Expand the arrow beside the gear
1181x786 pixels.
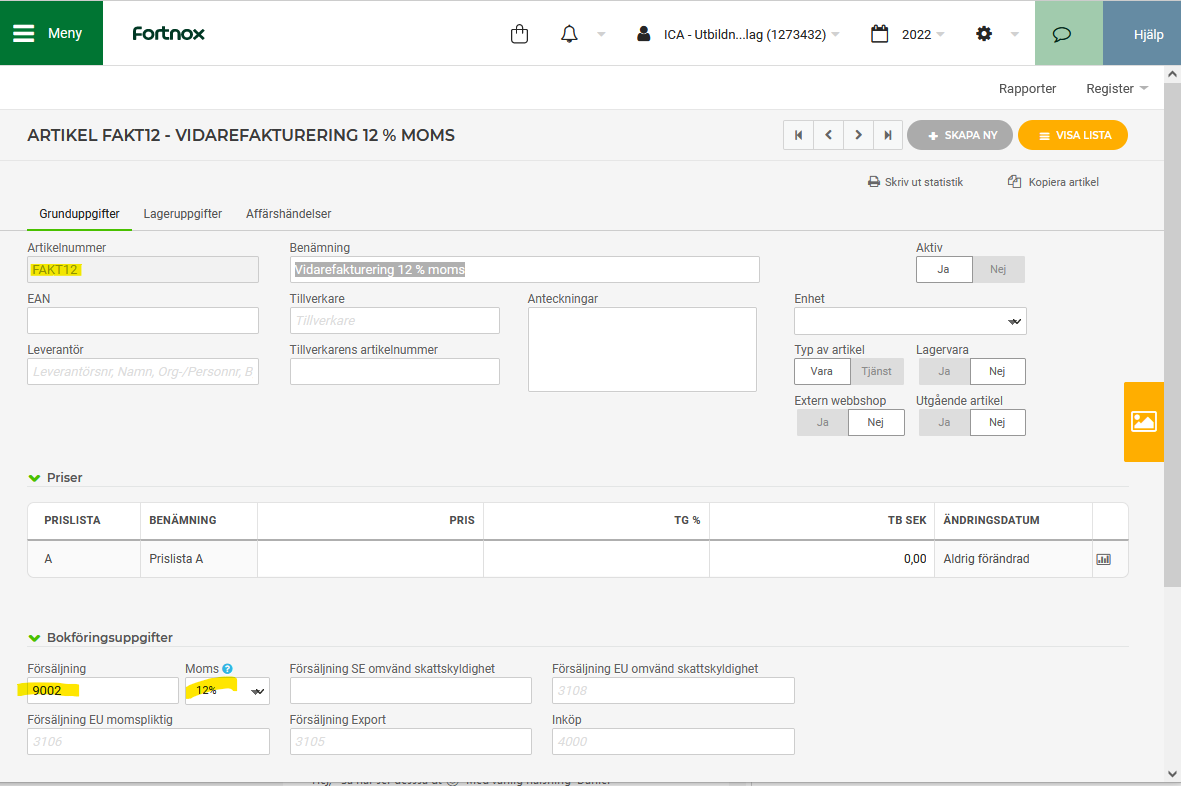click(x=1015, y=35)
